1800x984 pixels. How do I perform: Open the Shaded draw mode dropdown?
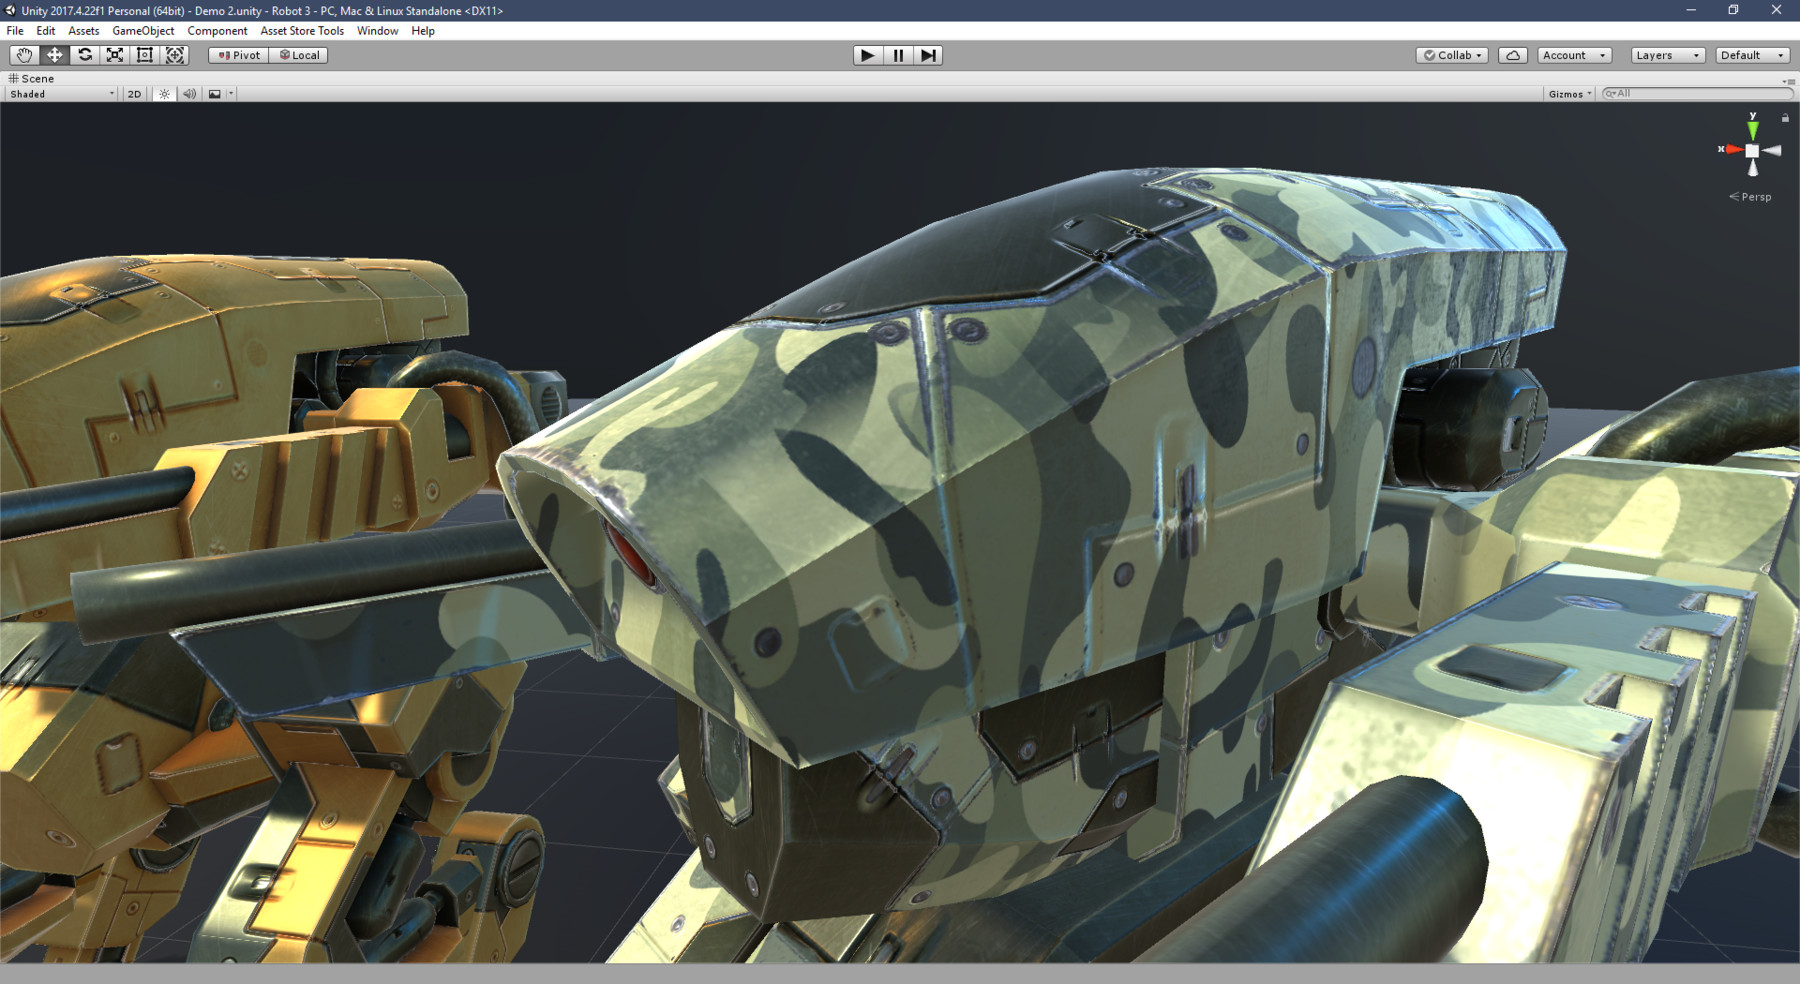pos(57,93)
